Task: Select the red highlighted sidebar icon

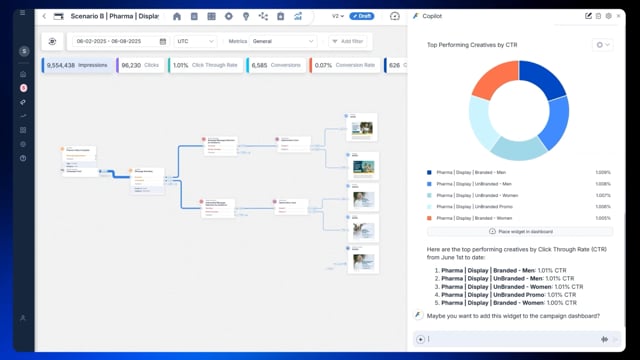Action: point(24,88)
